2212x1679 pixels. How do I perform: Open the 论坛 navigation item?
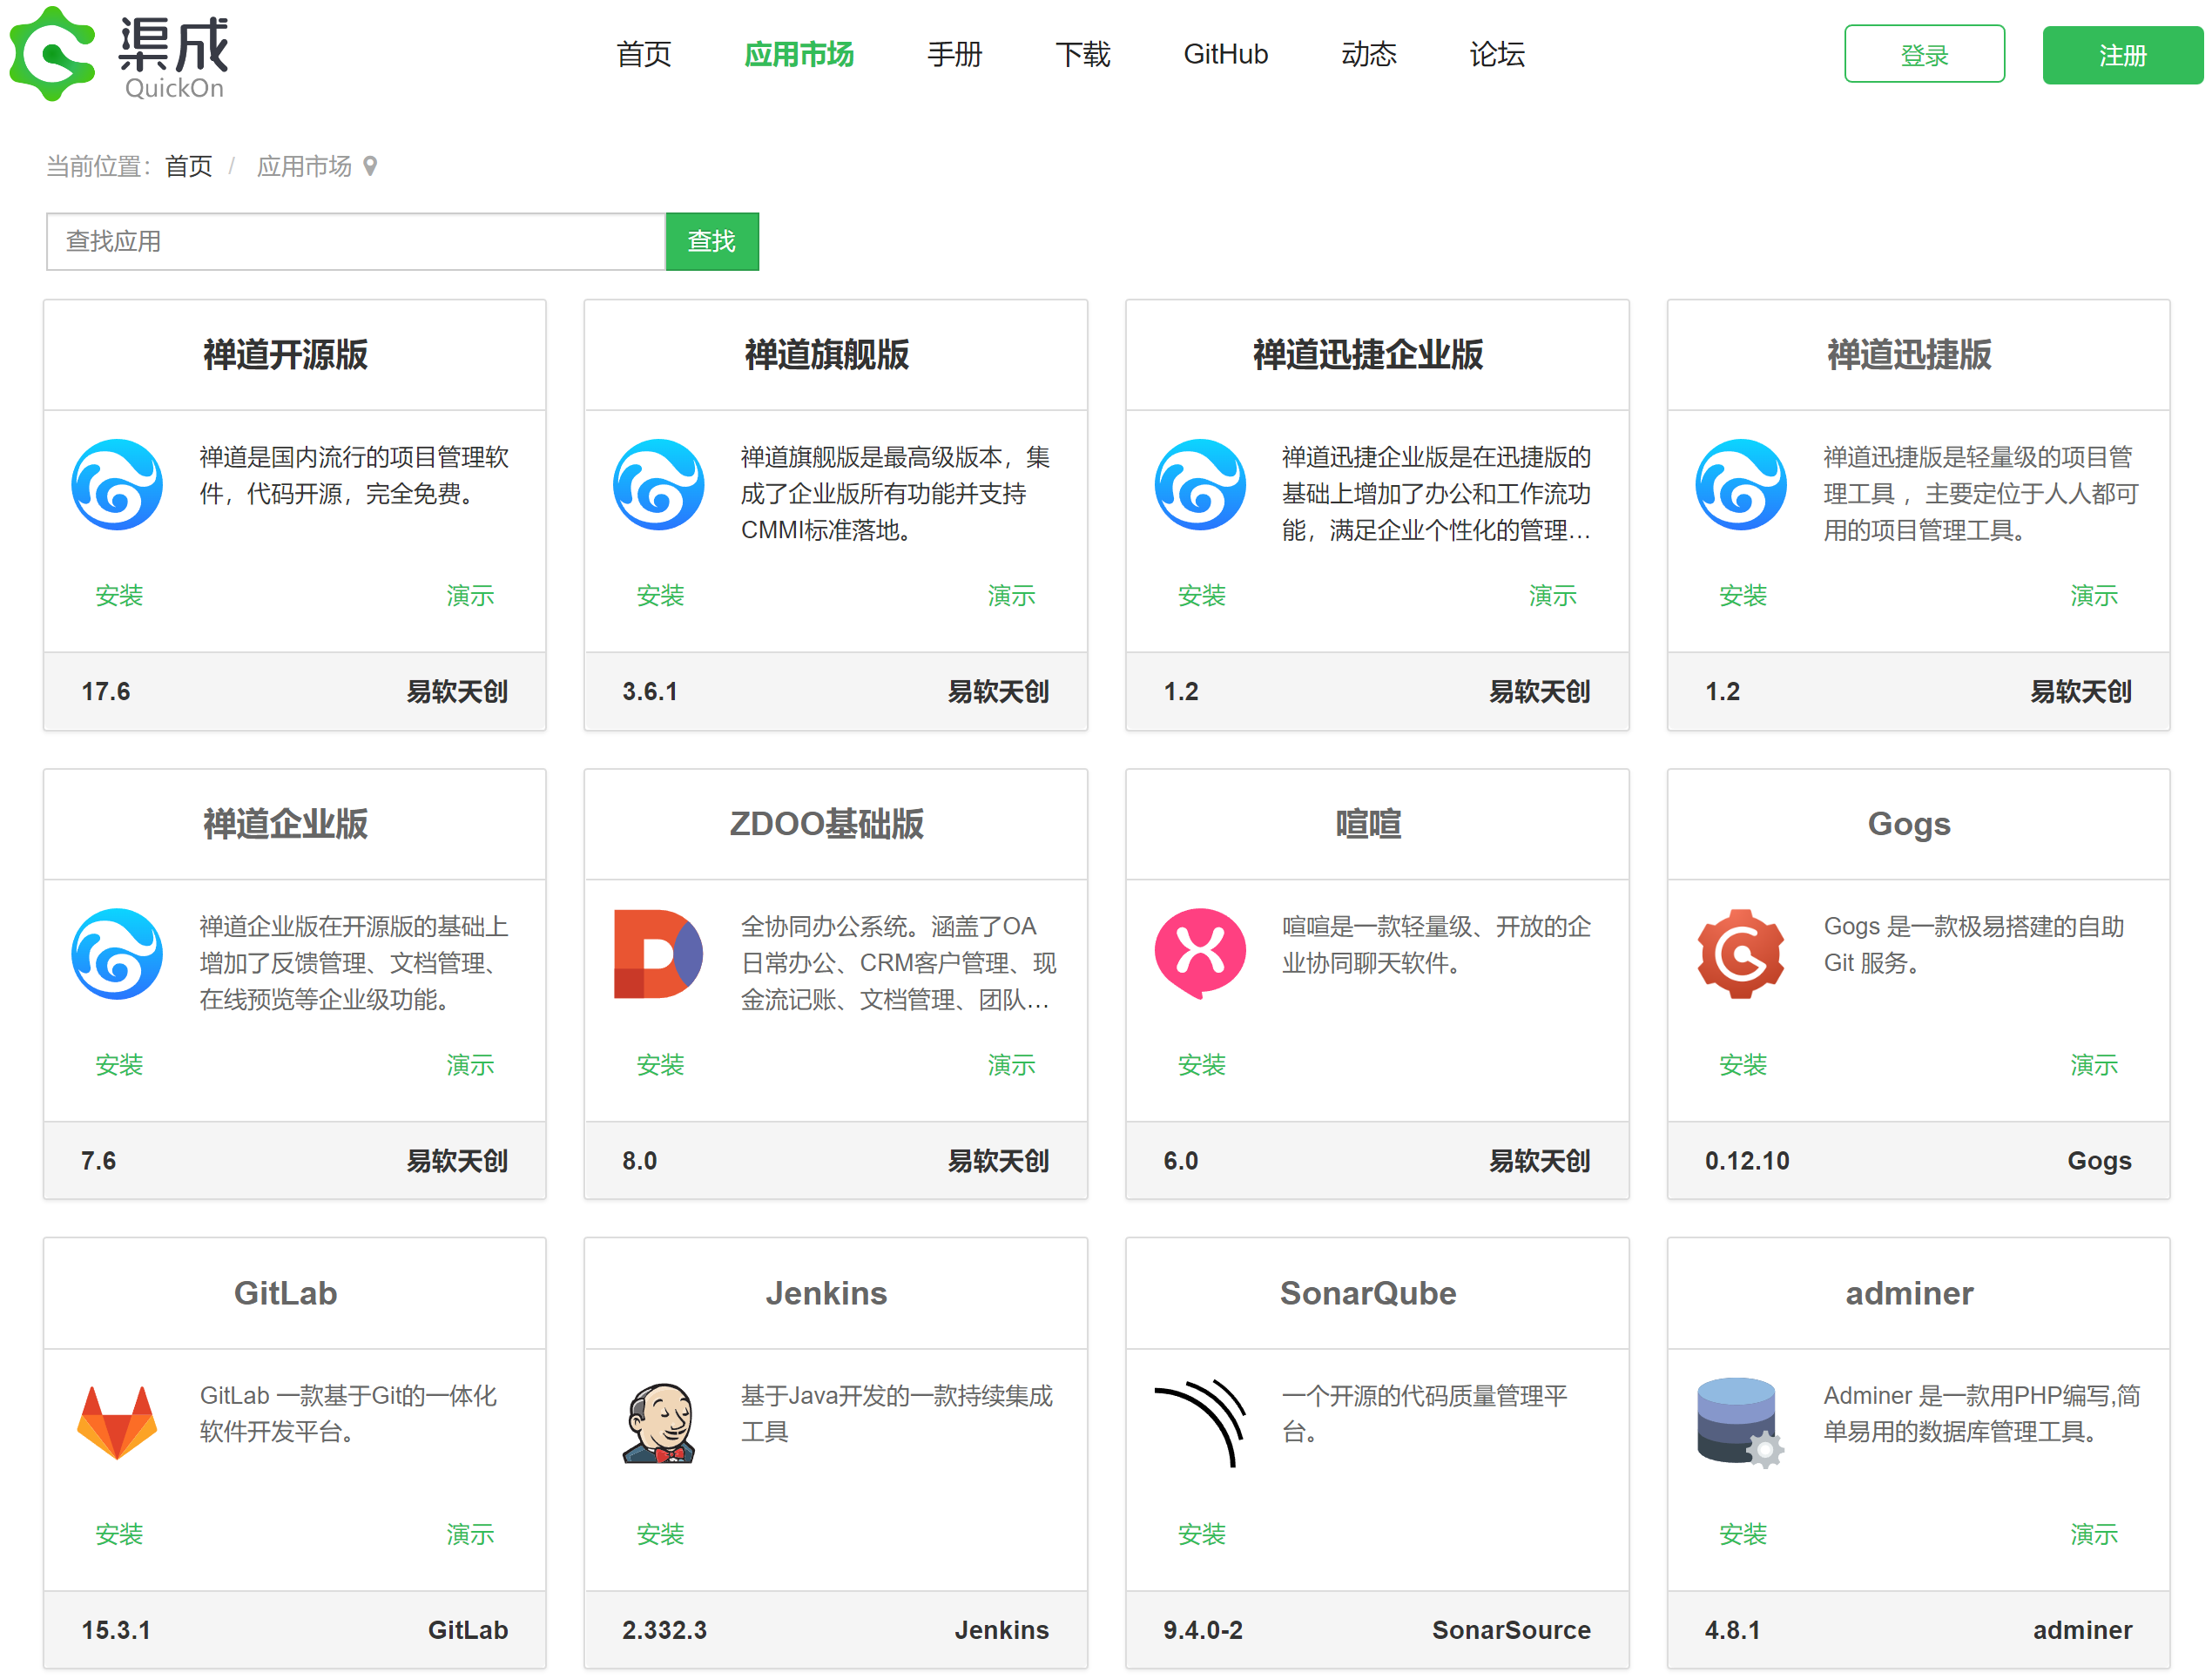1496,54
